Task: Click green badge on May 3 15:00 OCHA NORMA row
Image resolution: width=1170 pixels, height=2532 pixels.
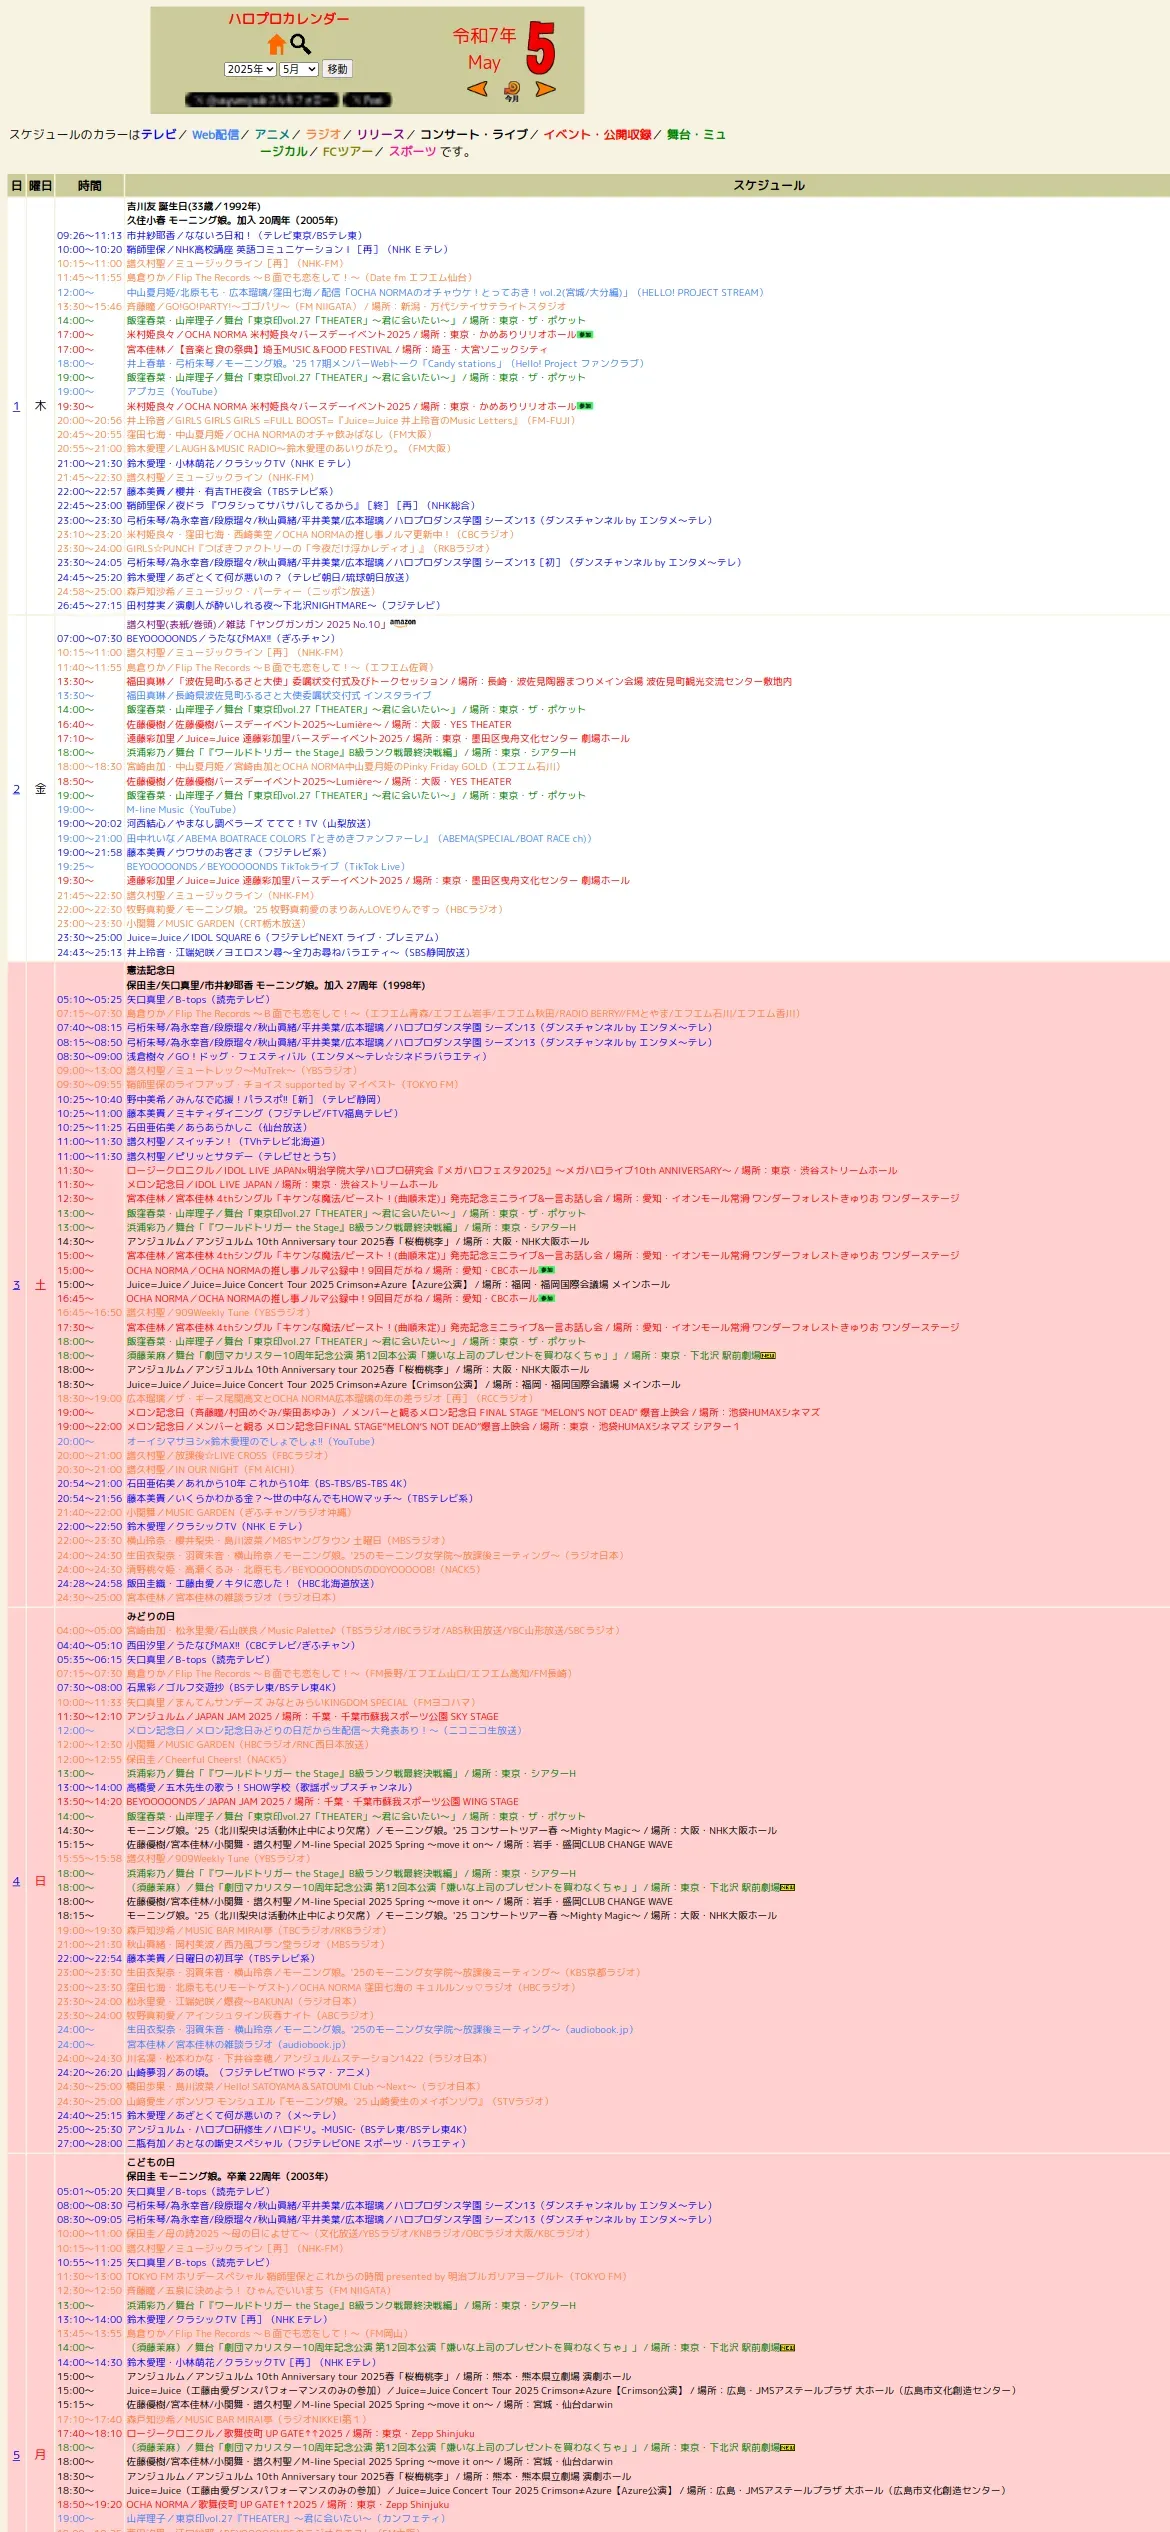Action: 547,1270
